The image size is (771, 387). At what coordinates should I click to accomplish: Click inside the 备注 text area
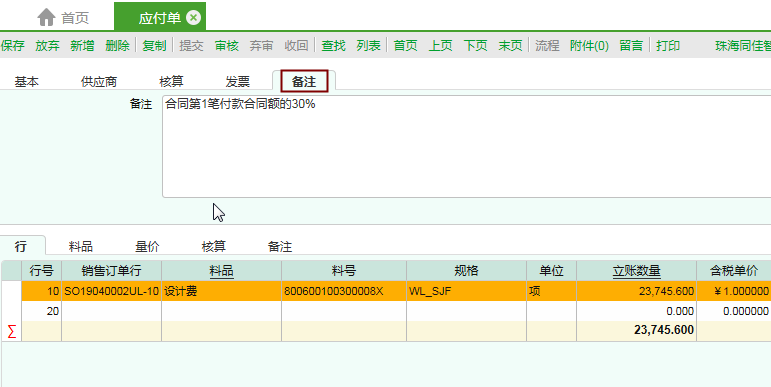(x=466, y=147)
